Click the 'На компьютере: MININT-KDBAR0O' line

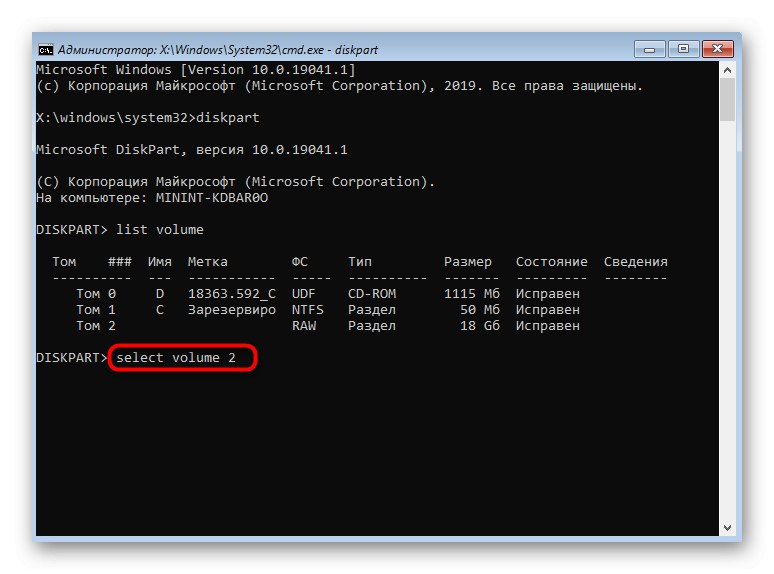[x=152, y=198]
